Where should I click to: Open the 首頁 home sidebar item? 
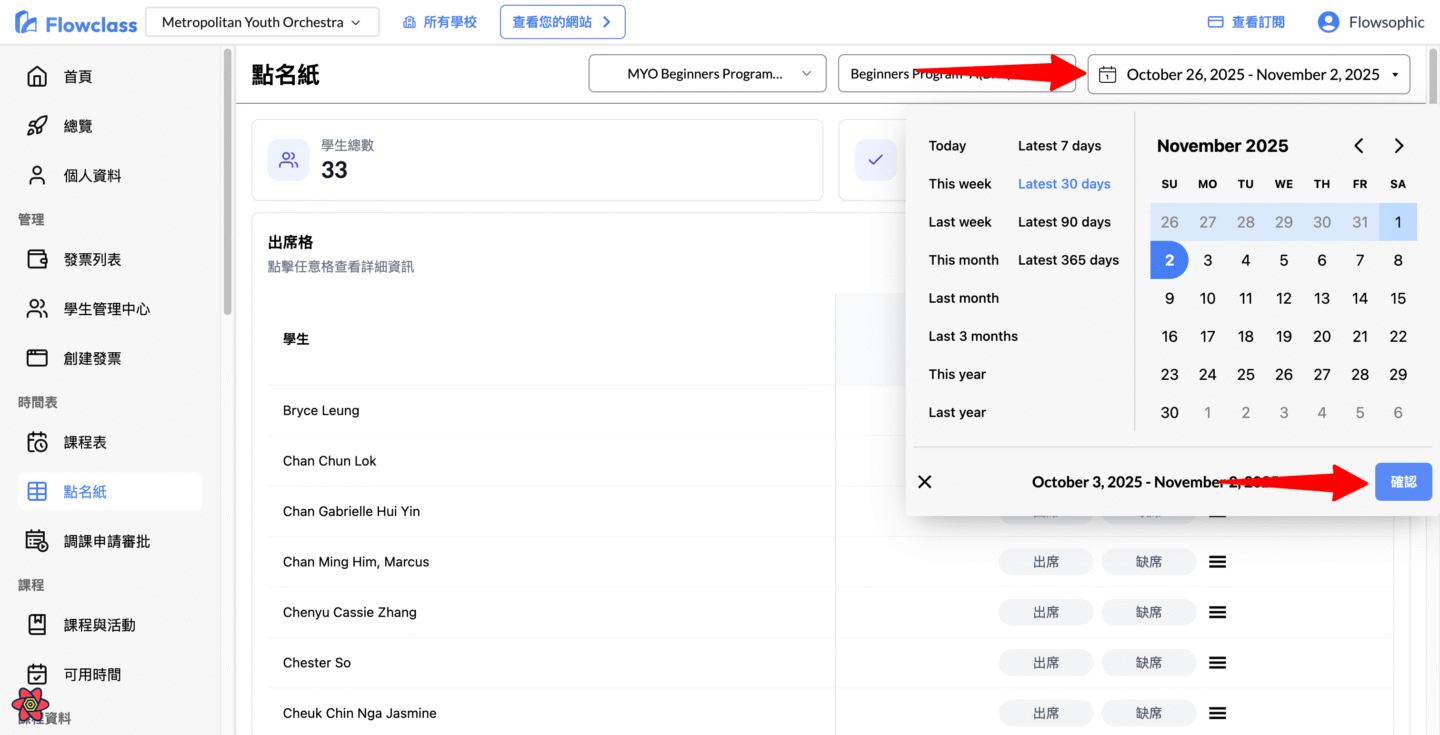click(x=78, y=77)
